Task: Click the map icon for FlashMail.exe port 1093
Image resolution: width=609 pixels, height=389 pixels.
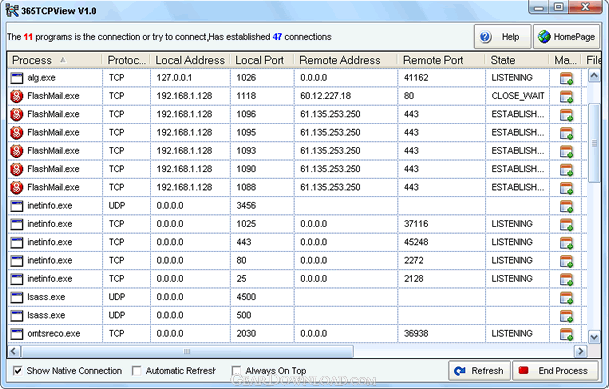Action: tap(566, 151)
